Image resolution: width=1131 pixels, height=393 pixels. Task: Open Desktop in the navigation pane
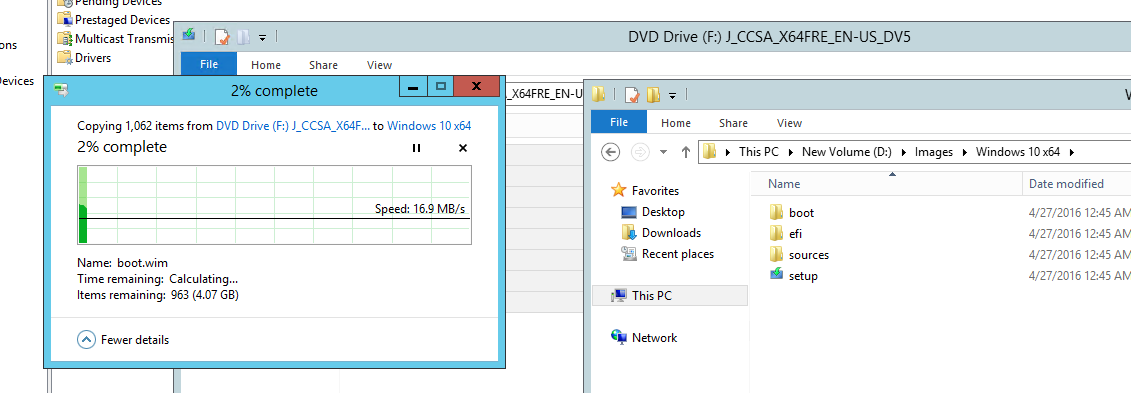point(663,212)
